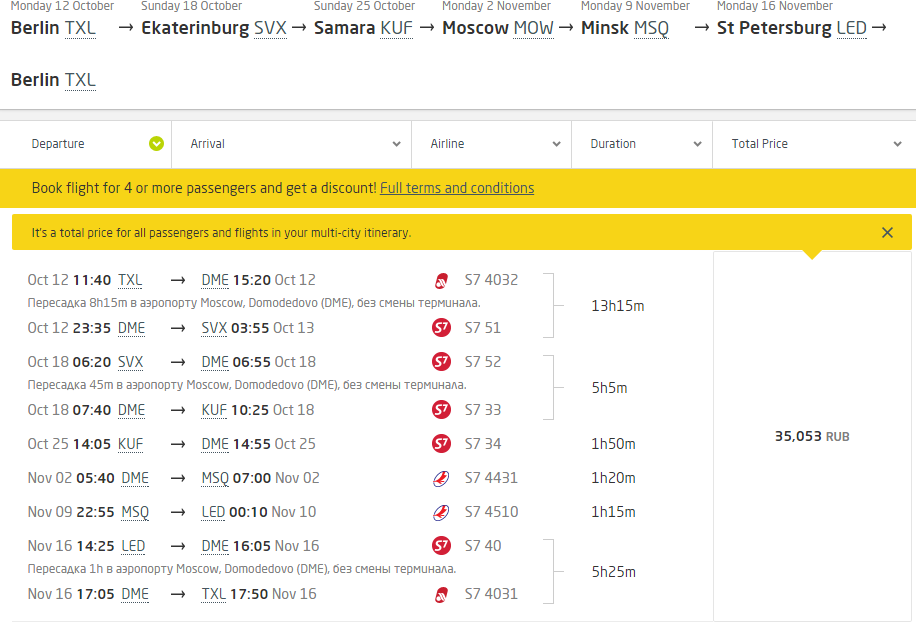Click LED arrival code on the Nov 09 flight
The width and height of the screenshot is (916, 622).
(x=213, y=512)
